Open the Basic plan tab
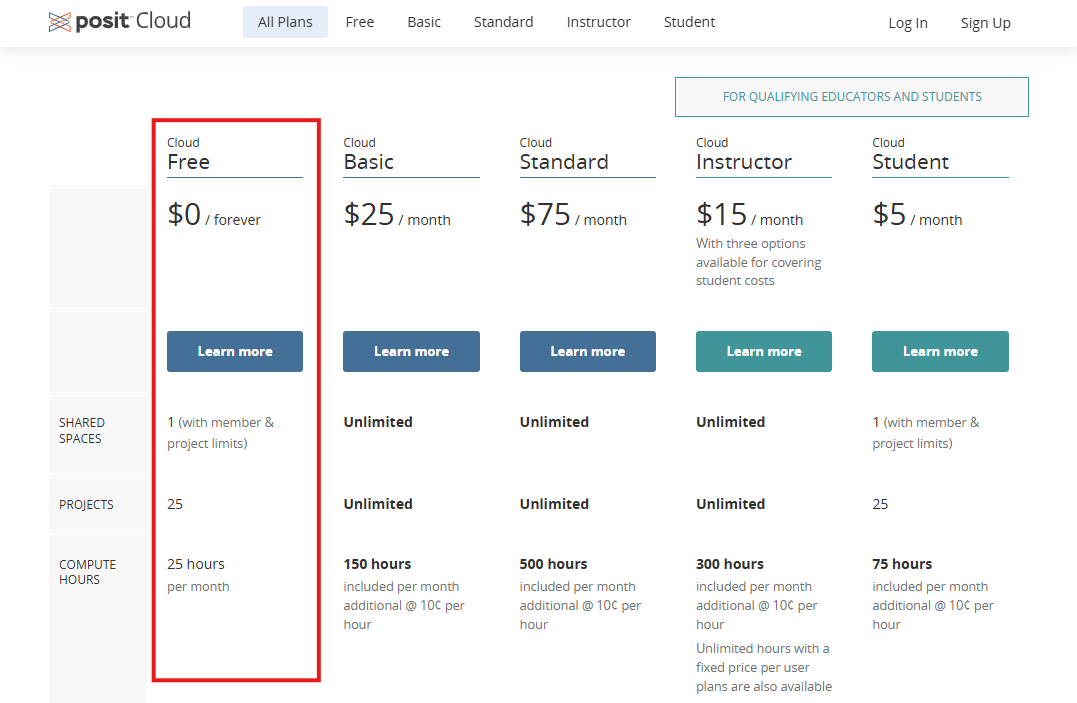Screen dimensions: 1077x703 point(424,22)
